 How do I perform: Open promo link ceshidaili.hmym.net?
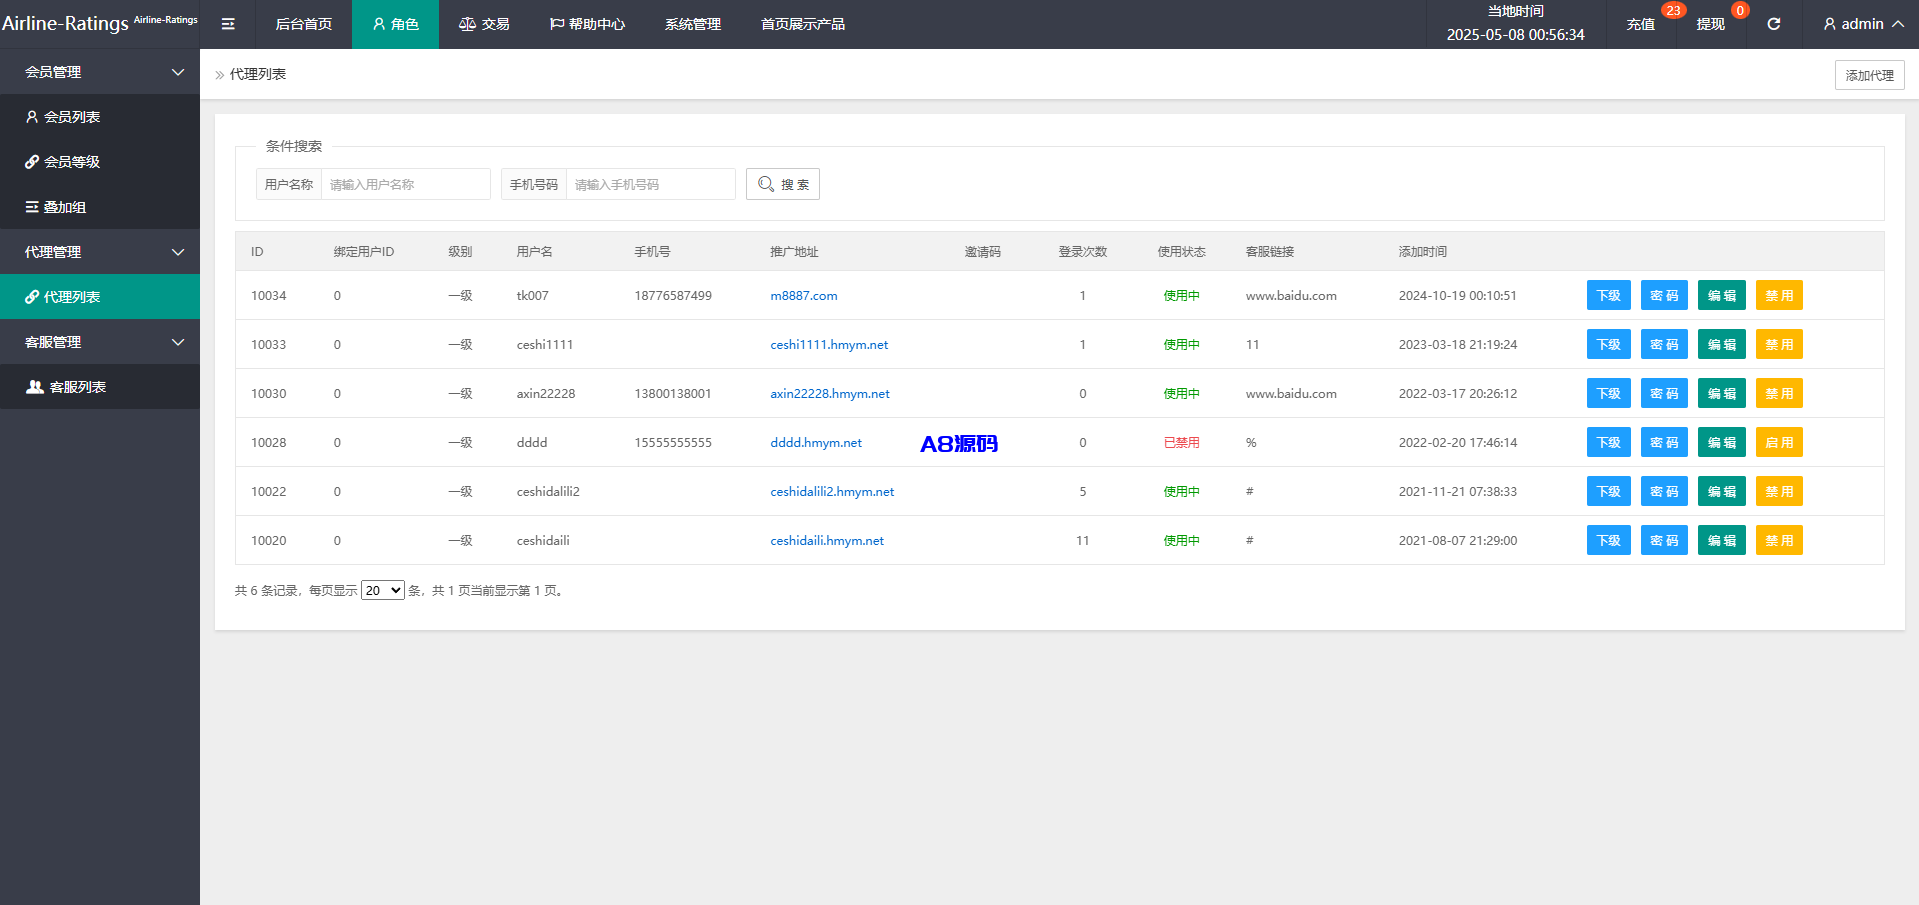click(827, 541)
